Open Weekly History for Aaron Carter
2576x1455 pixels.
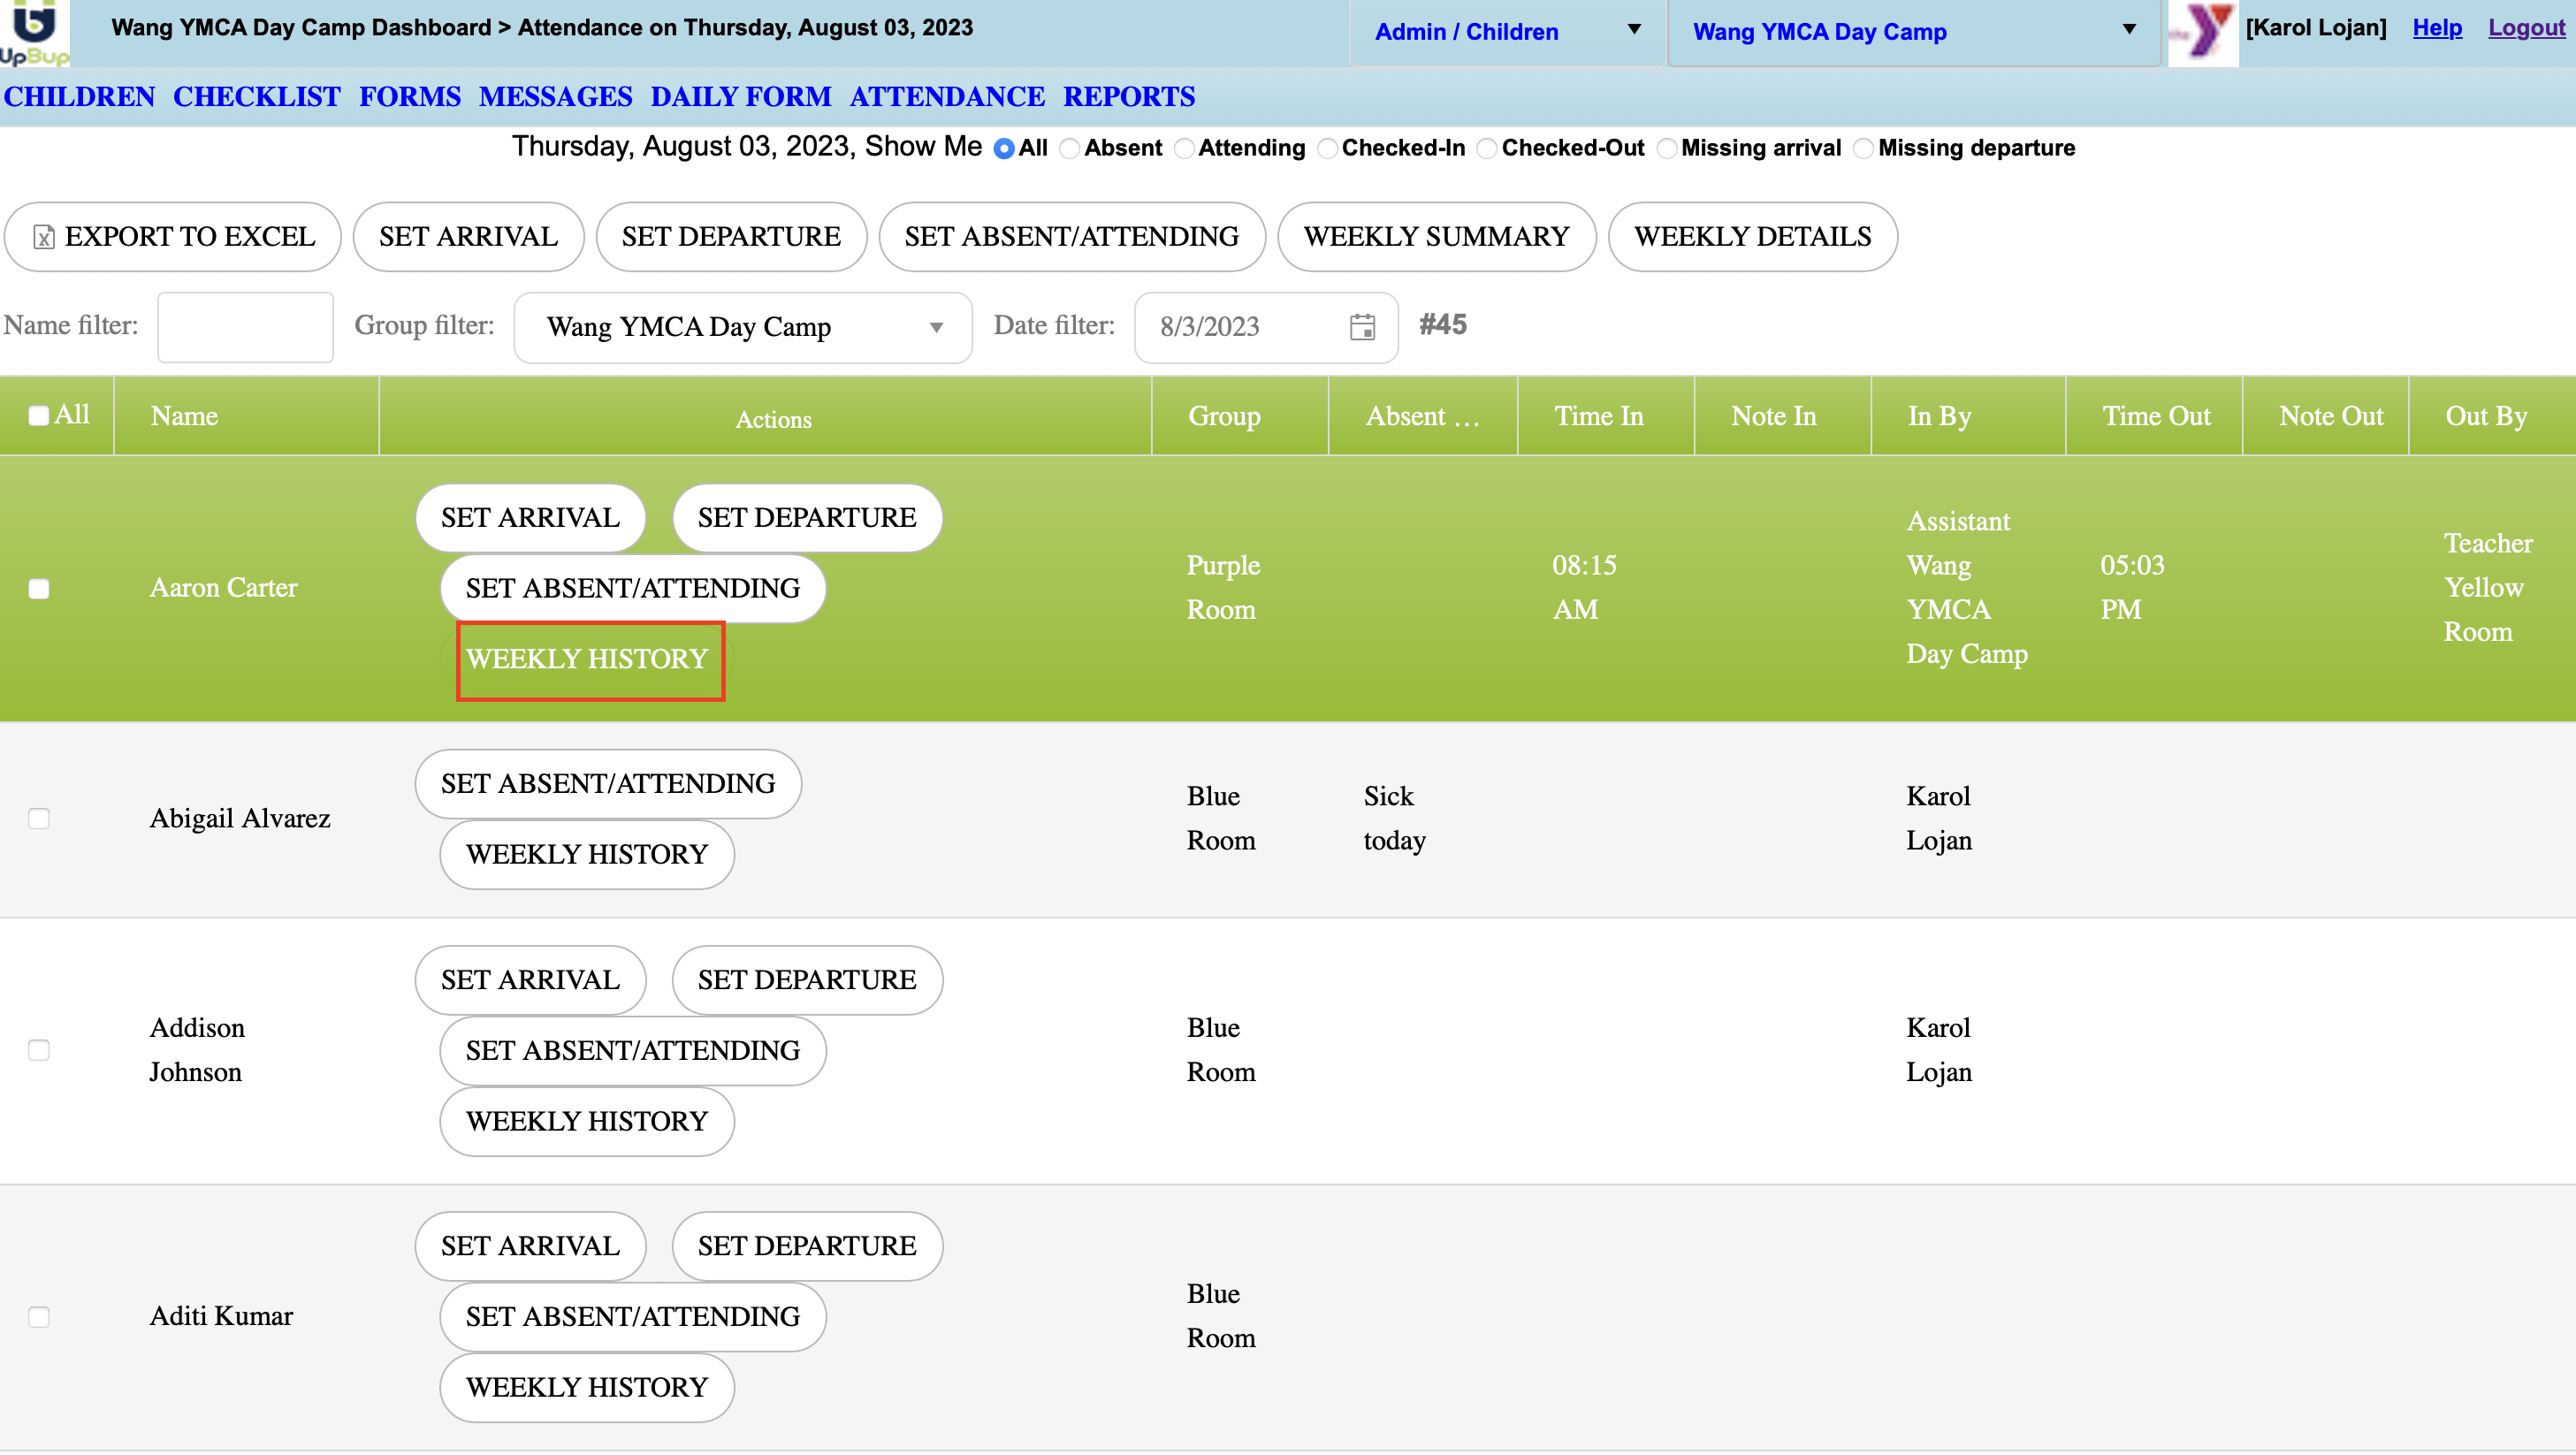[587, 659]
